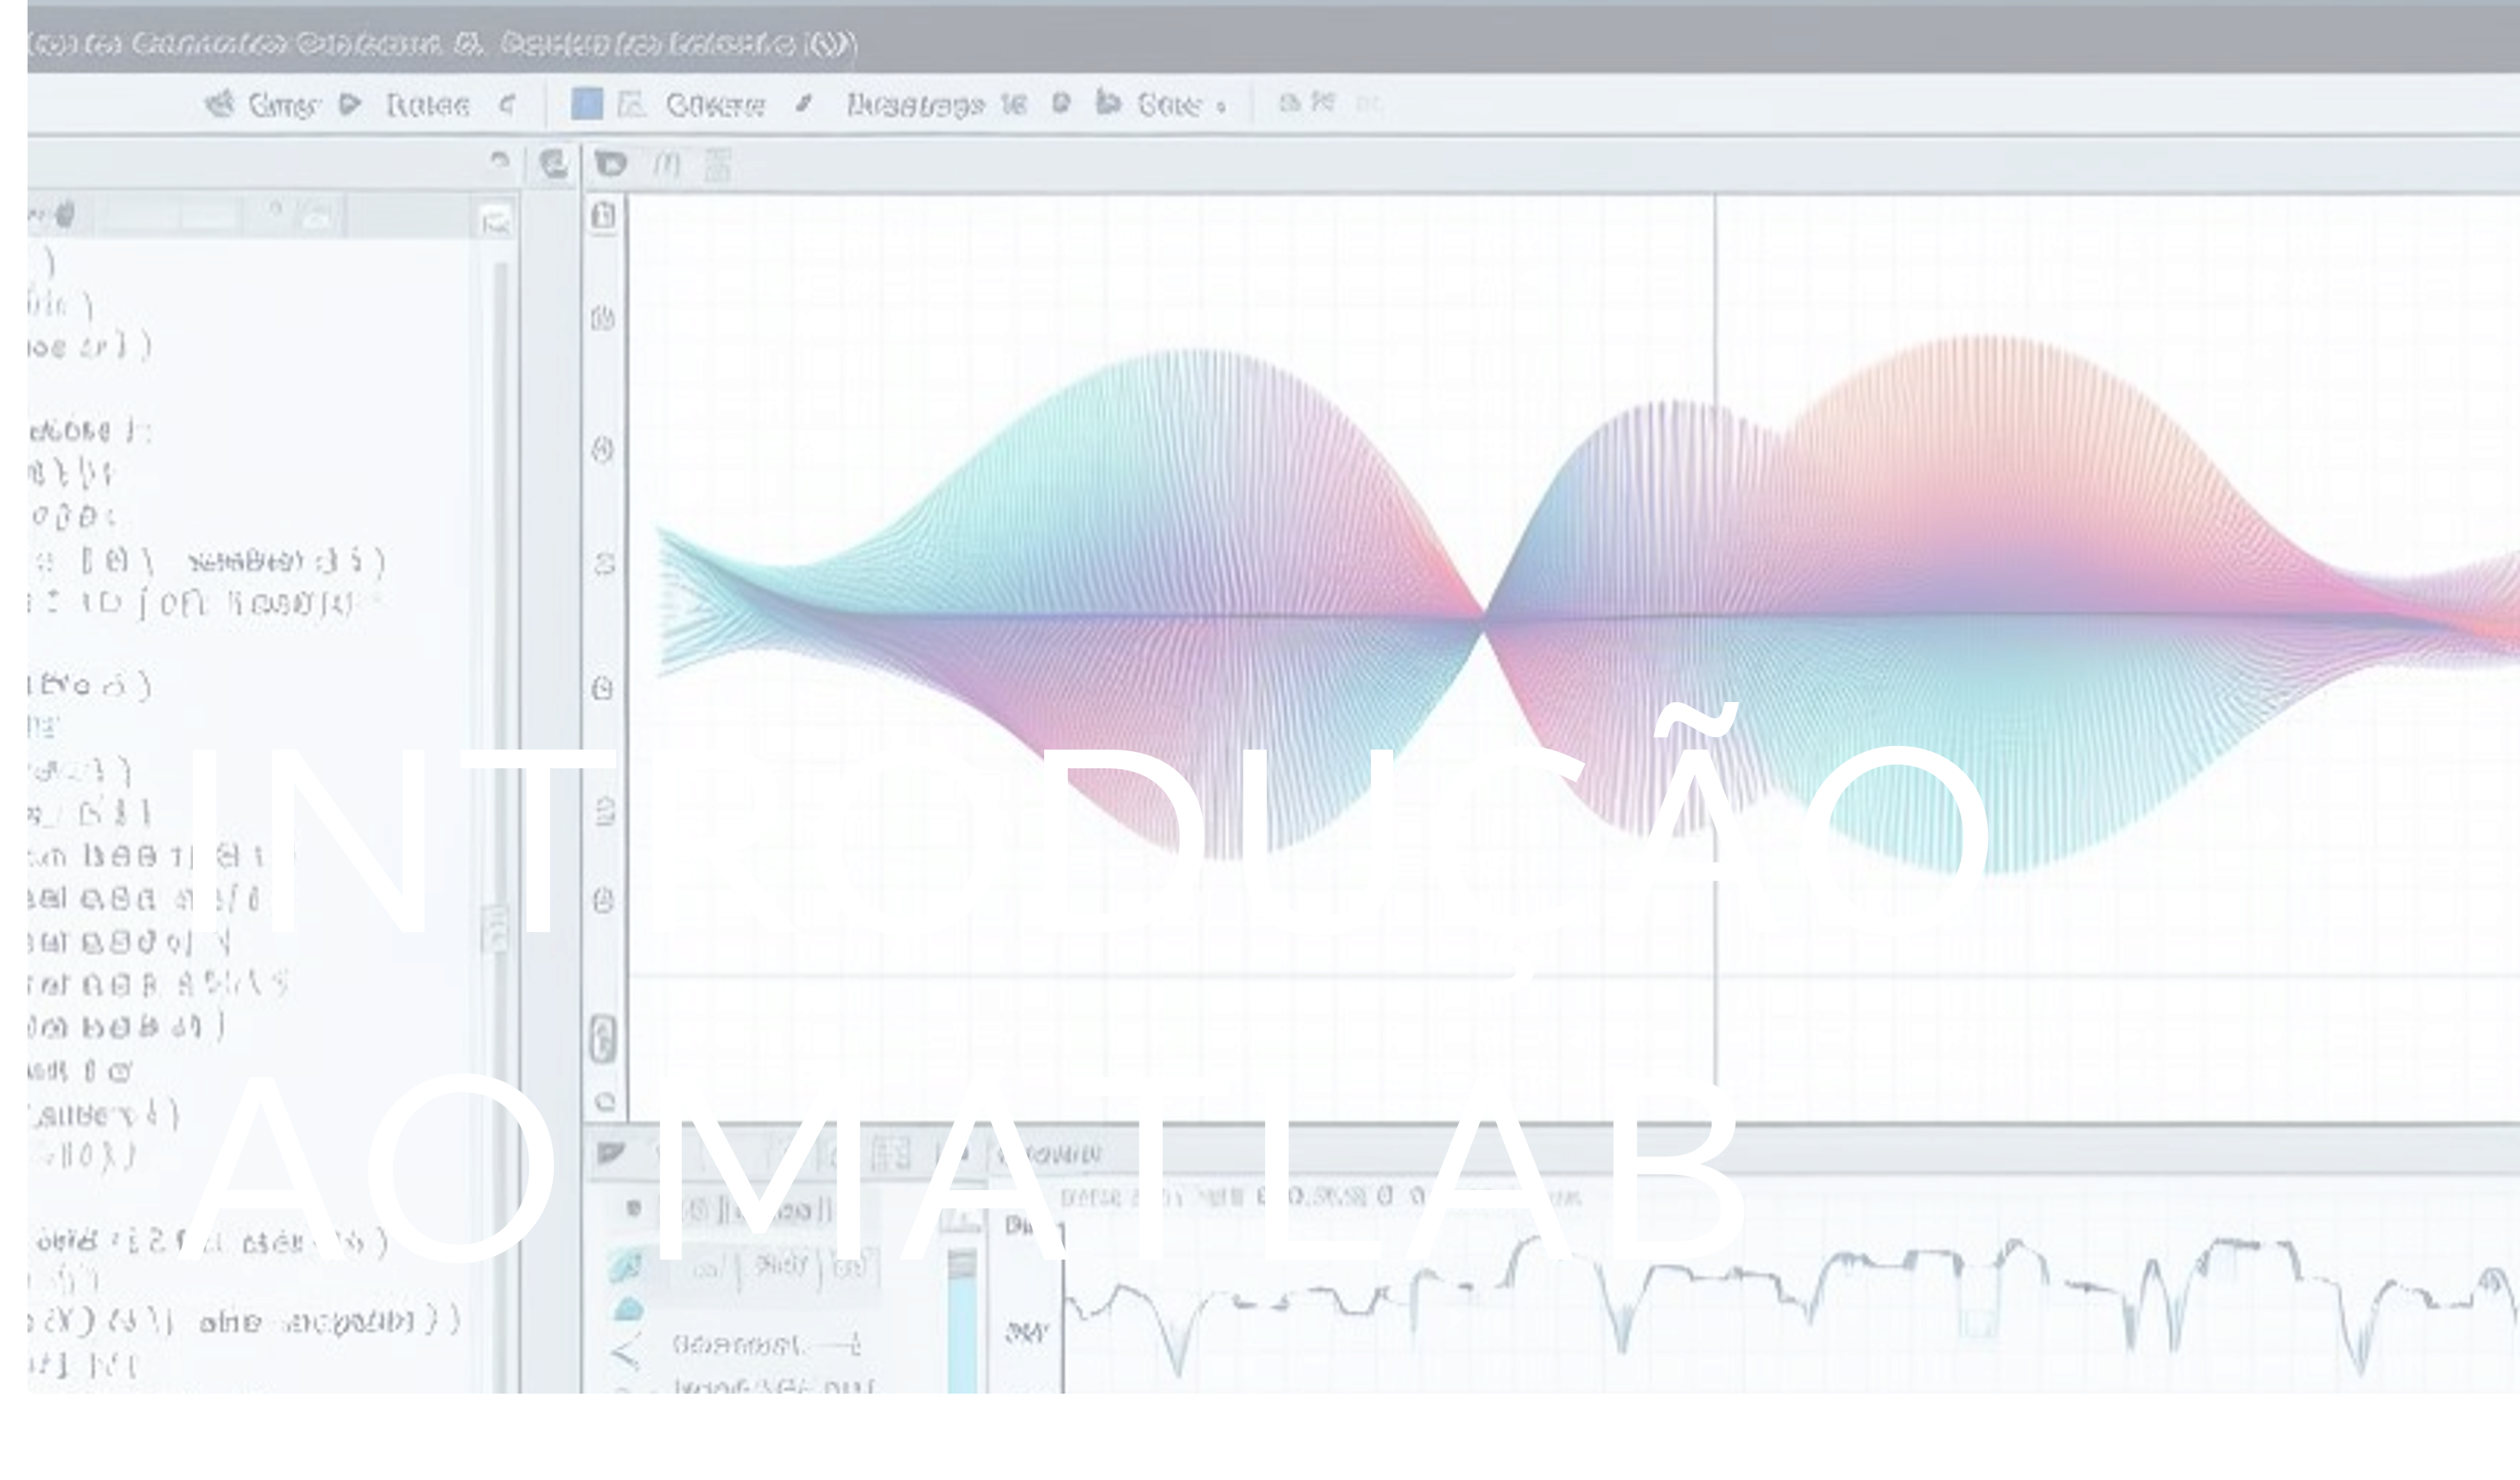
Task: Click the solid blue square toolbar icon
Action: click(x=587, y=103)
